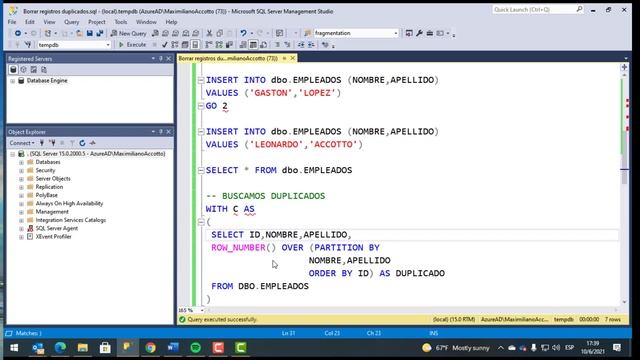Open the Tools menu
The image size is (640, 360).
pos(121,22)
